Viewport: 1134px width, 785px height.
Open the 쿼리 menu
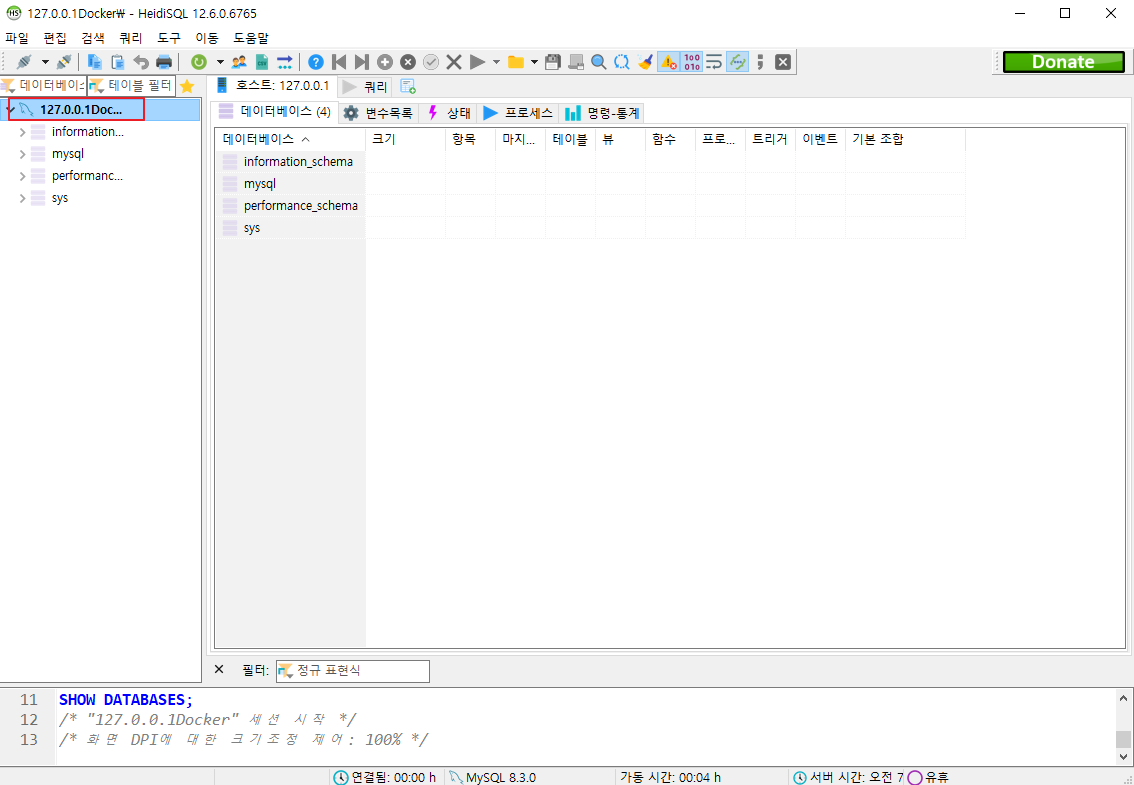[x=131, y=38]
